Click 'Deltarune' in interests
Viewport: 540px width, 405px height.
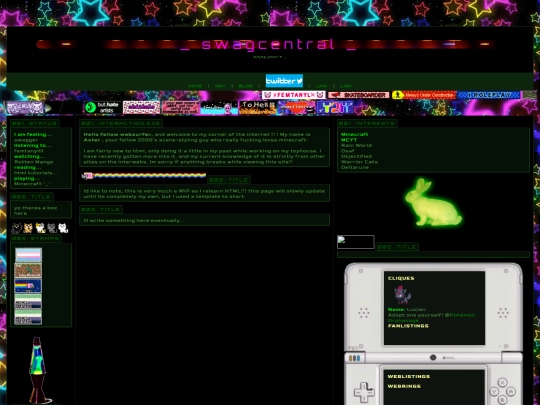coord(355,167)
